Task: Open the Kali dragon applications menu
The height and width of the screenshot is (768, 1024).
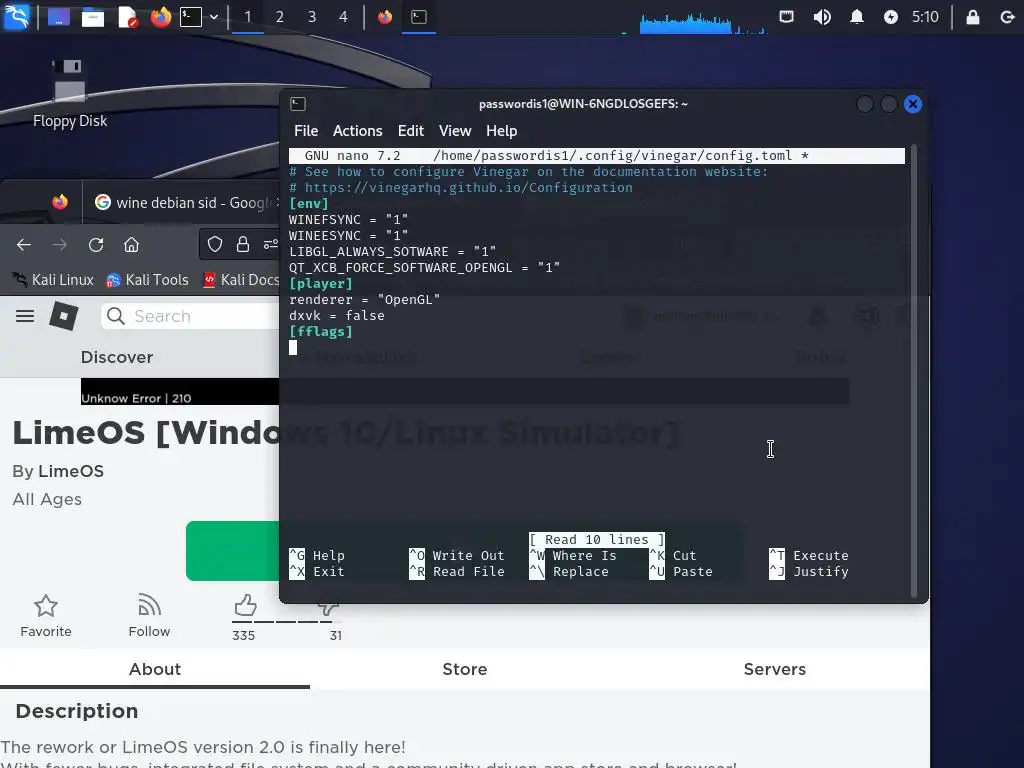Action: (x=16, y=16)
